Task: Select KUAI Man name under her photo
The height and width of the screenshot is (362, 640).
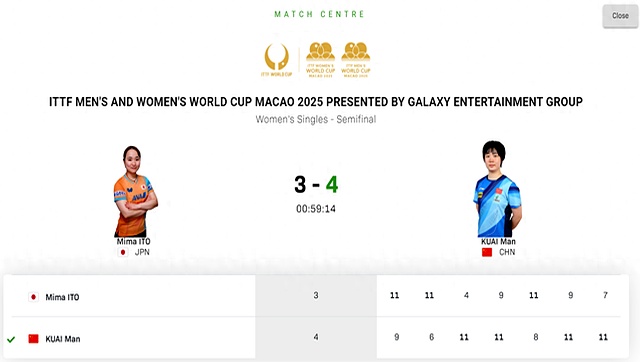Action: click(x=498, y=242)
